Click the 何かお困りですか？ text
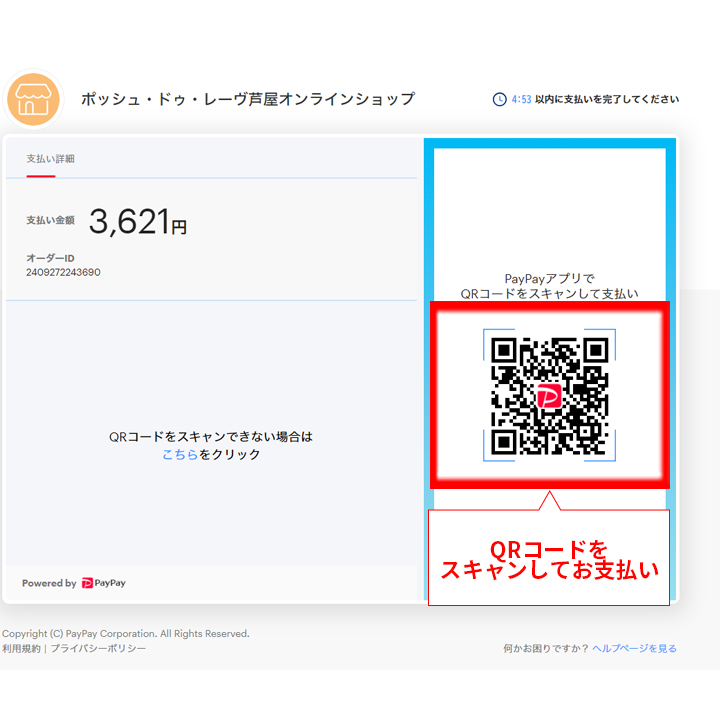 click(x=546, y=649)
